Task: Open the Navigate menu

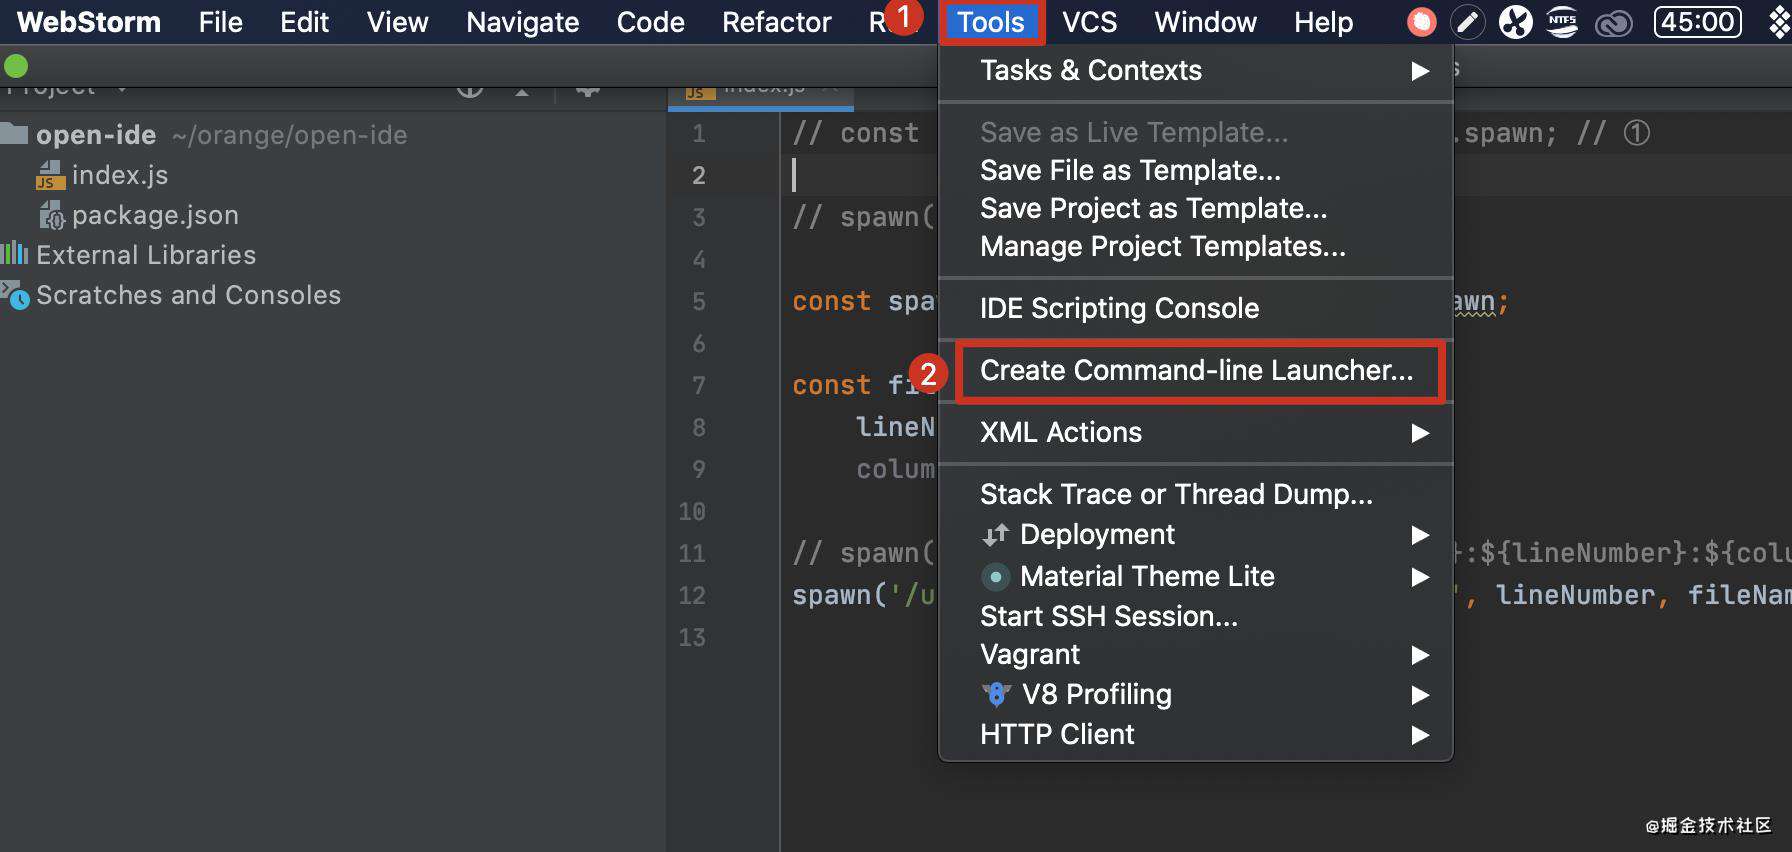Action: pyautogui.click(x=522, y=22)
